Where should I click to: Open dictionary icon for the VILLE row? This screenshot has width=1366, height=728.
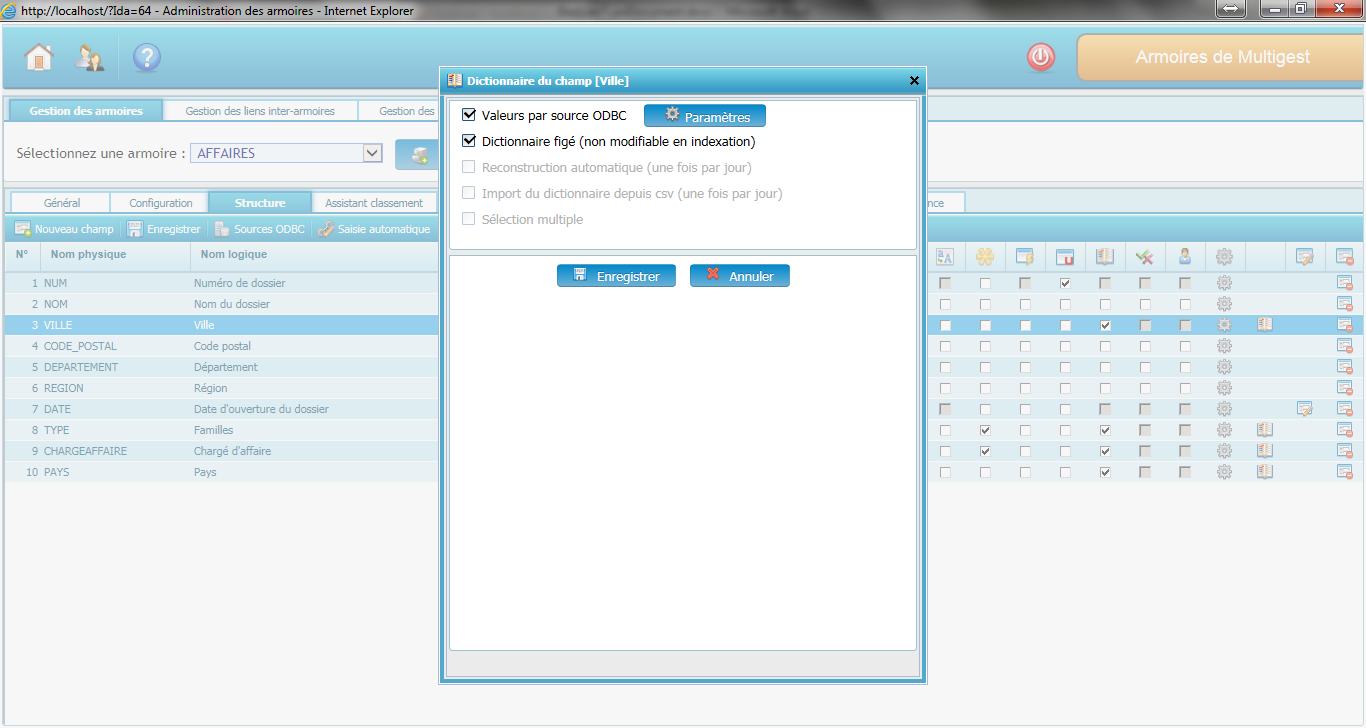point(1265,325)
